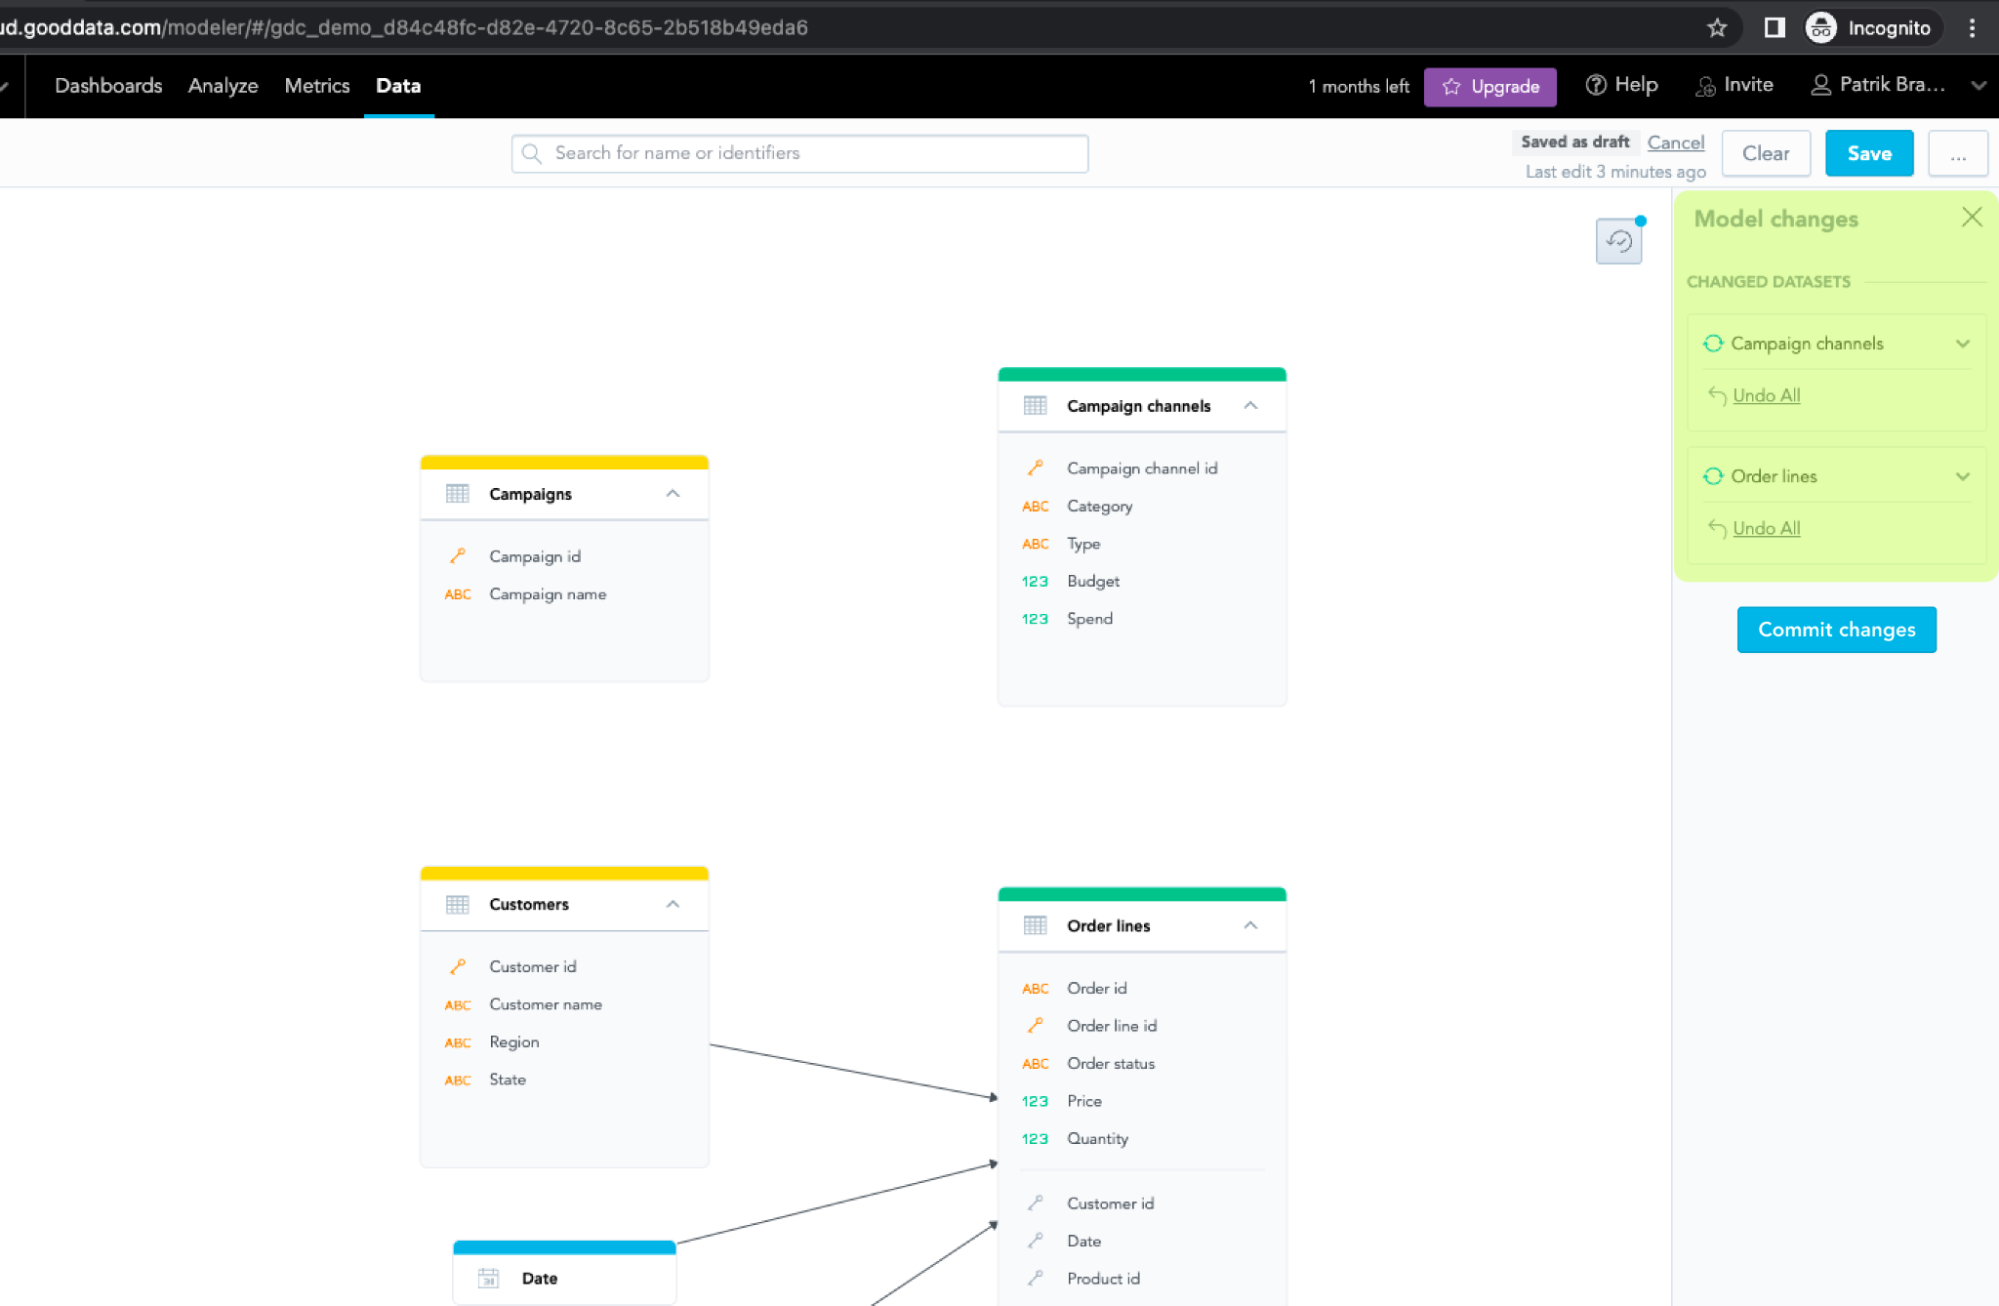Expand Campaign channels in changed datasets
This screenshot has width=1999, height=1306.
1962,343
